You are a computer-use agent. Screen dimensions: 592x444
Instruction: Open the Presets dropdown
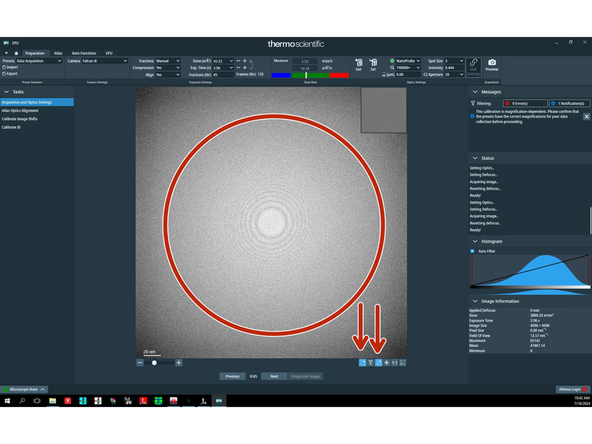pos(39,61)
